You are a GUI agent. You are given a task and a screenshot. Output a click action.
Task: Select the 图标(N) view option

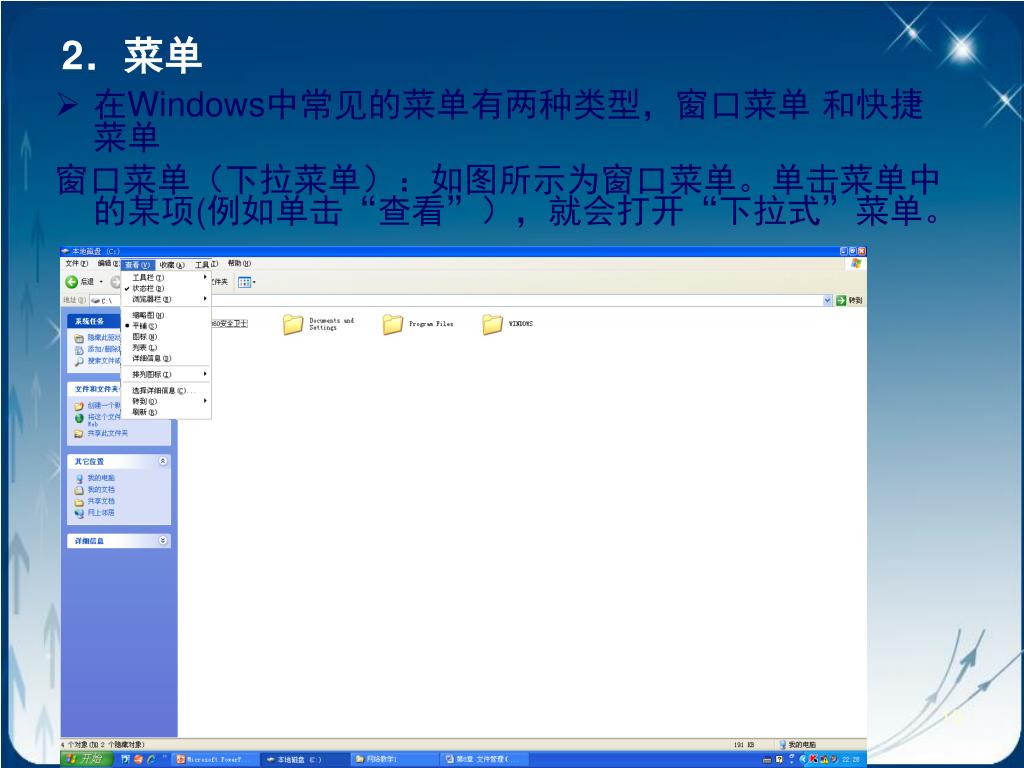point(167,337)
